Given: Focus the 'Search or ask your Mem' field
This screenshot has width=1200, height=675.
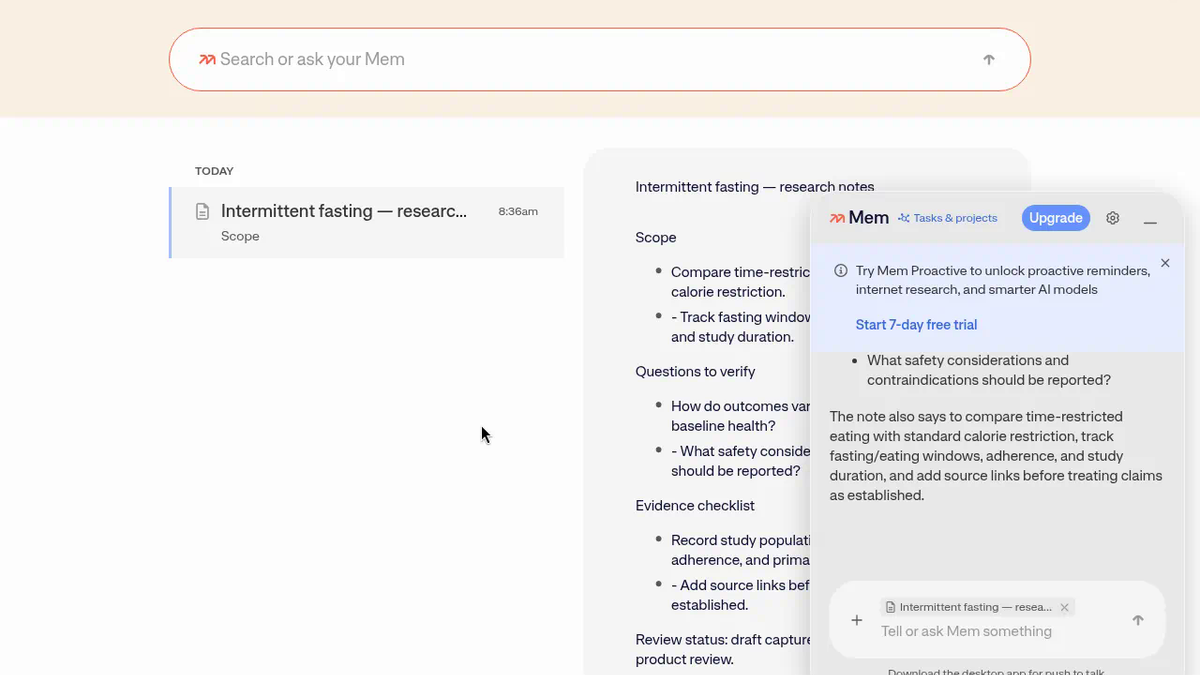Looking at the screenshot, I should [600, 59].
